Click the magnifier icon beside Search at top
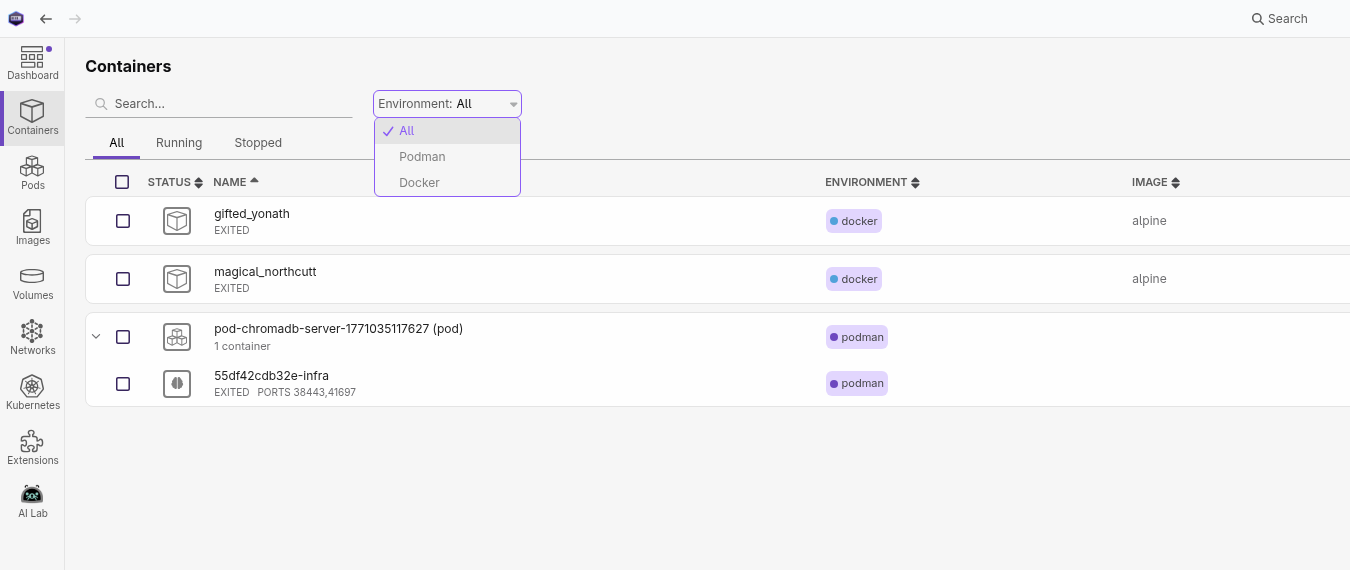The image size is (1350, 570). point(1258,19)
